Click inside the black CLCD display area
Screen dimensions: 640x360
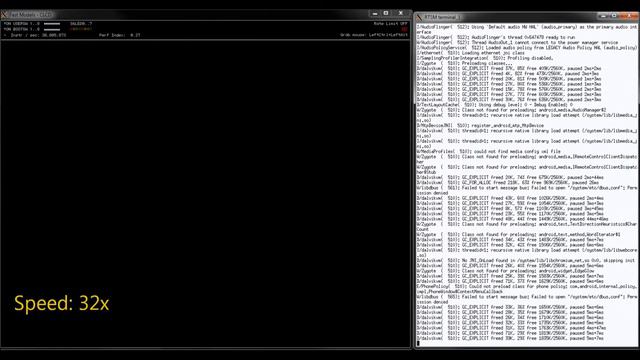[205, 194]
